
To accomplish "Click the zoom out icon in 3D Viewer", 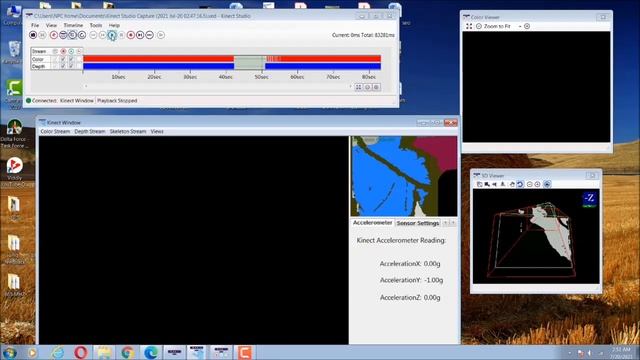I will click(529, 184).
